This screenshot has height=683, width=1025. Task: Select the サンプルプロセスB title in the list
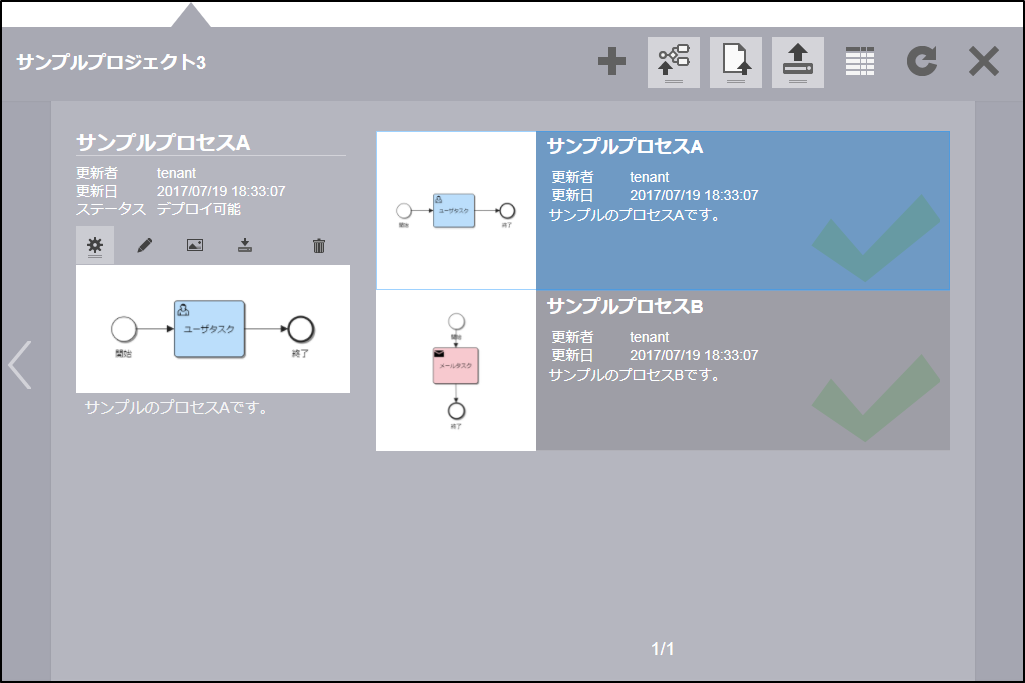[x=625, y=306]
